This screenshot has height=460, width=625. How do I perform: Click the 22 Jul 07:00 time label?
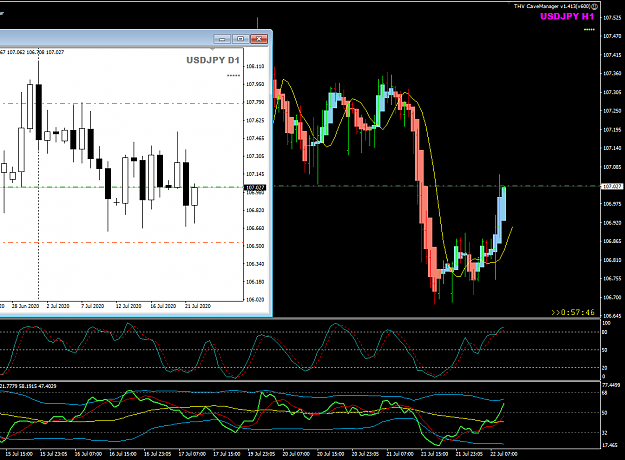click(x=504, y=454)
